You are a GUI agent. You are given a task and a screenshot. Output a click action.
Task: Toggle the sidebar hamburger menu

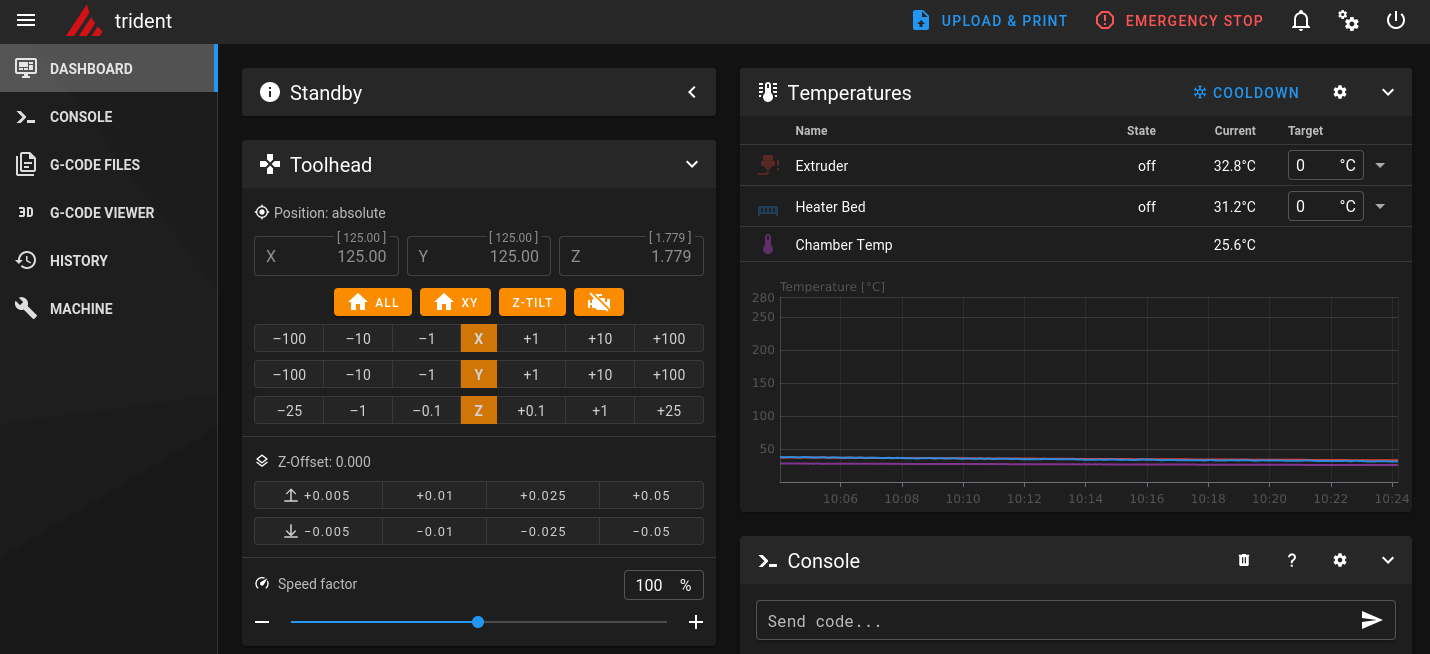tap(26, 21)
